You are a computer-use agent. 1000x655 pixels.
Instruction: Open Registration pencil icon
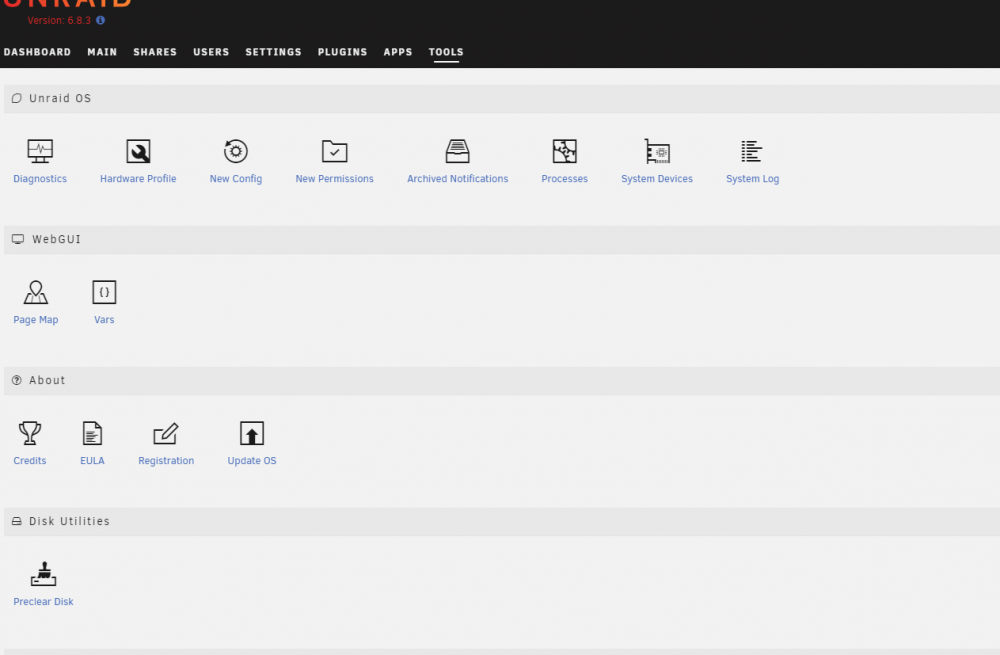coord(166,433)
